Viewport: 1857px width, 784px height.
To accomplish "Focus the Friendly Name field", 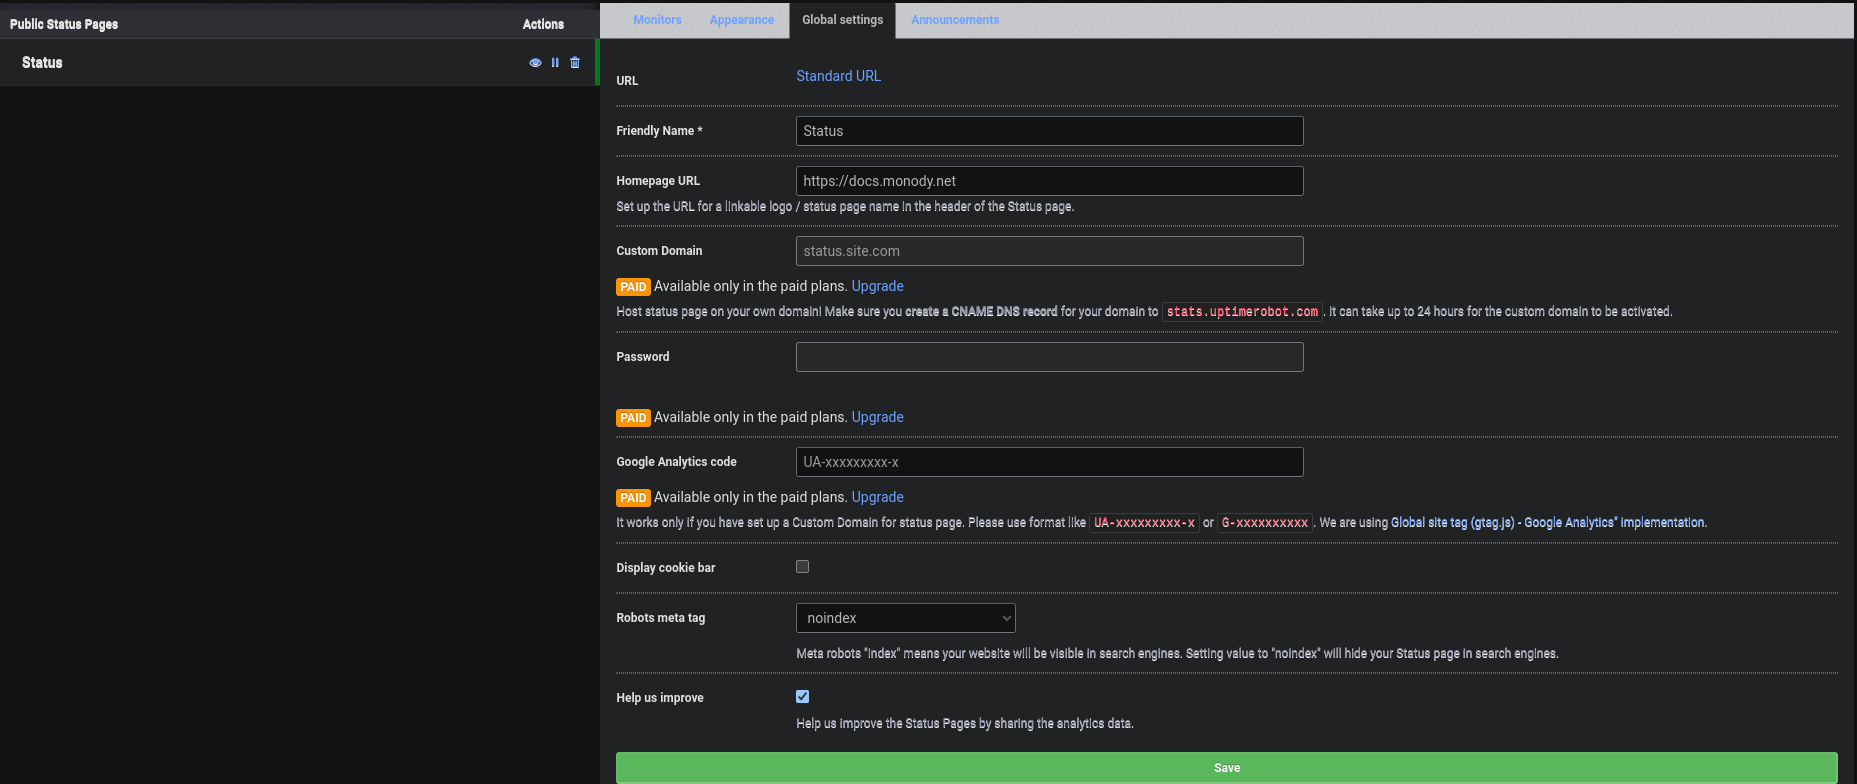I will (x=1049, y=131).
